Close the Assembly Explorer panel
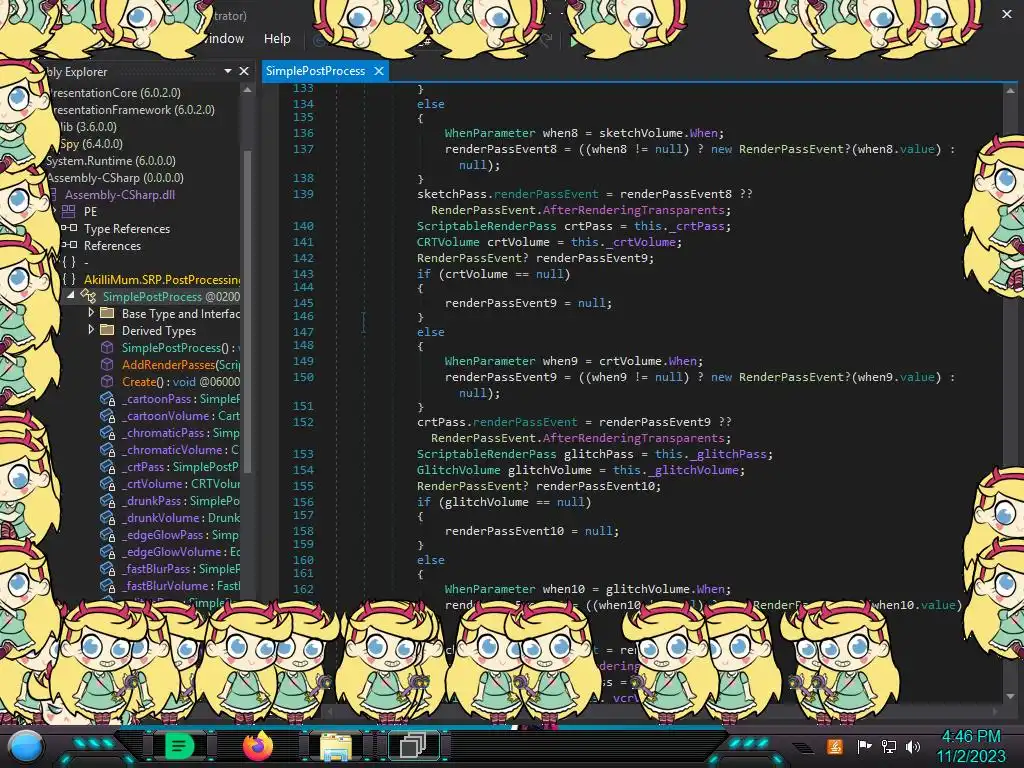Screen dimensions: 1024x768 244,71
